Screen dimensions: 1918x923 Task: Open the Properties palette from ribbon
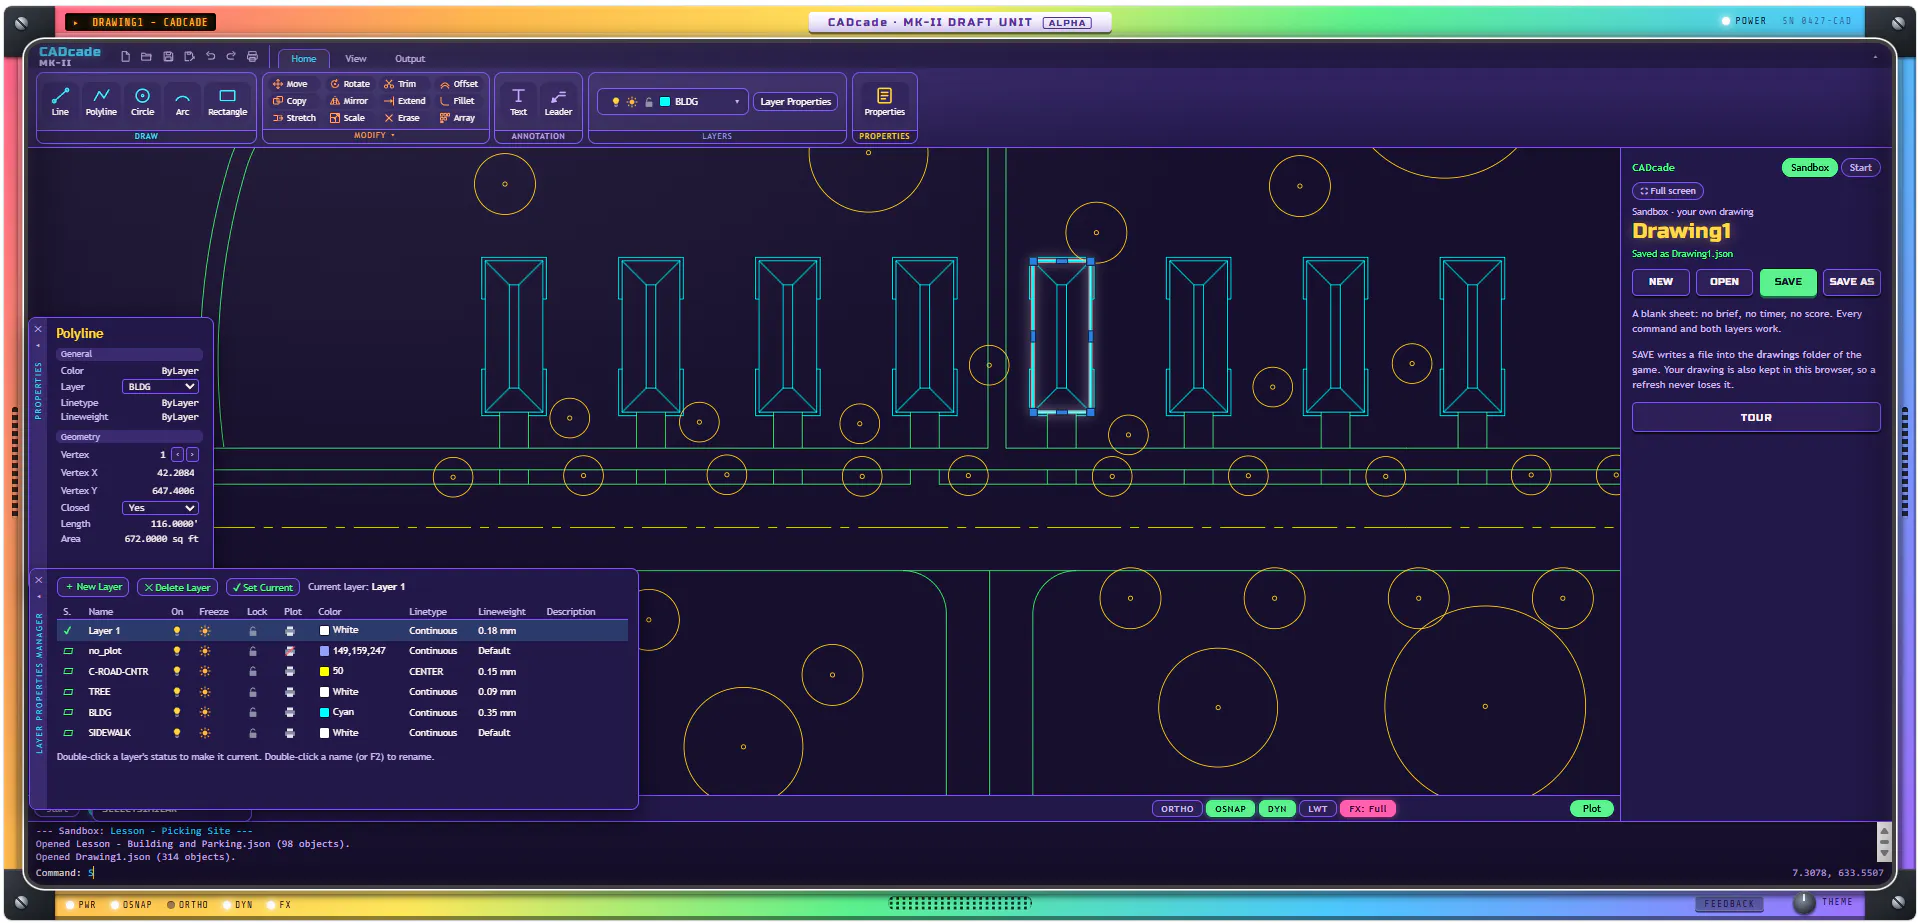pyautogui.click(x=884, y=101)
